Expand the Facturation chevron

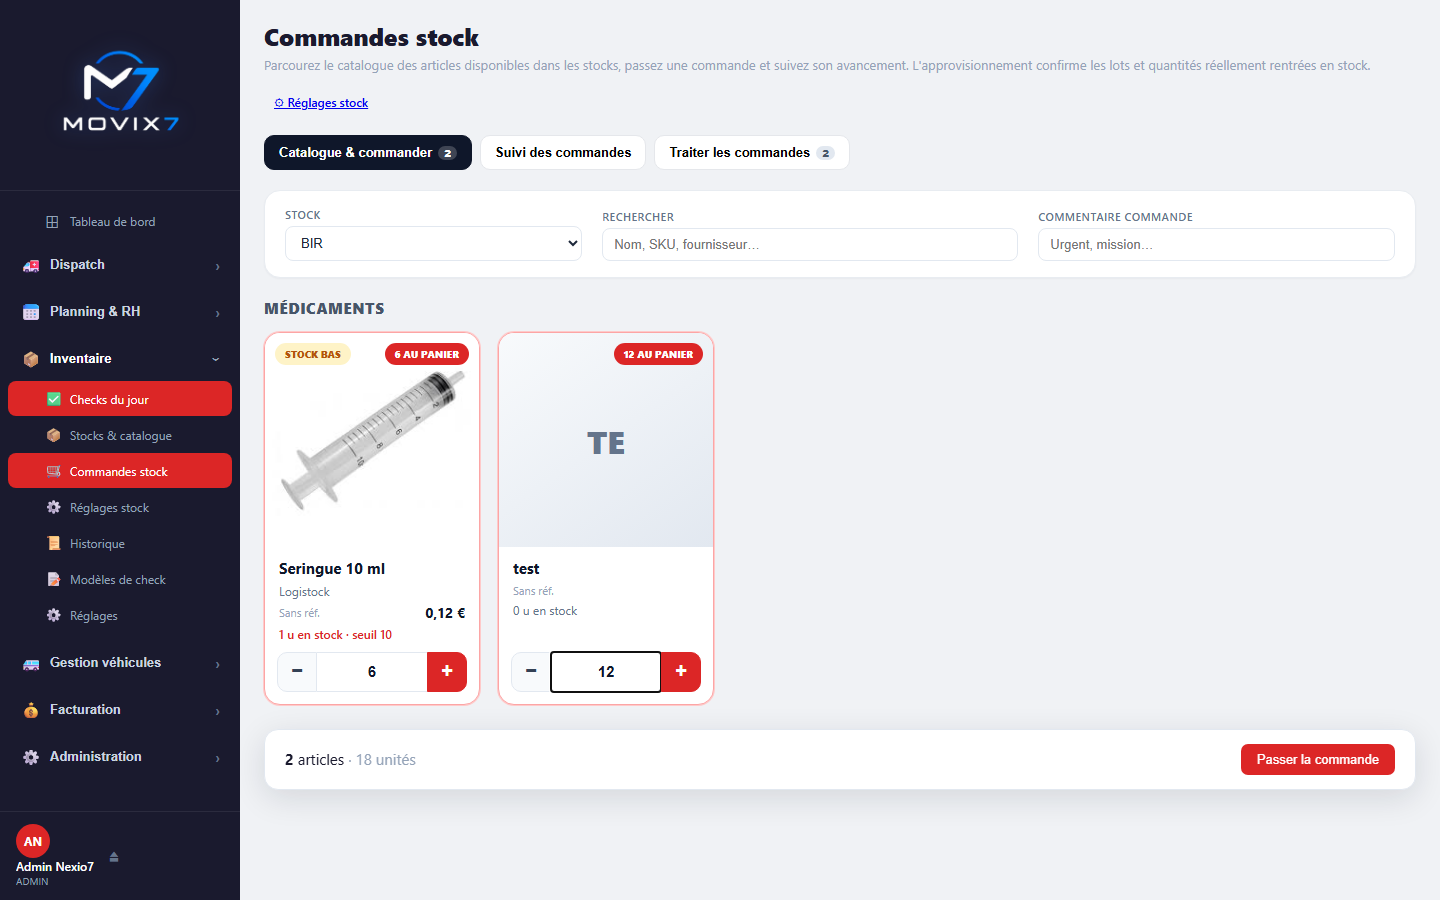tap(217, 711)
